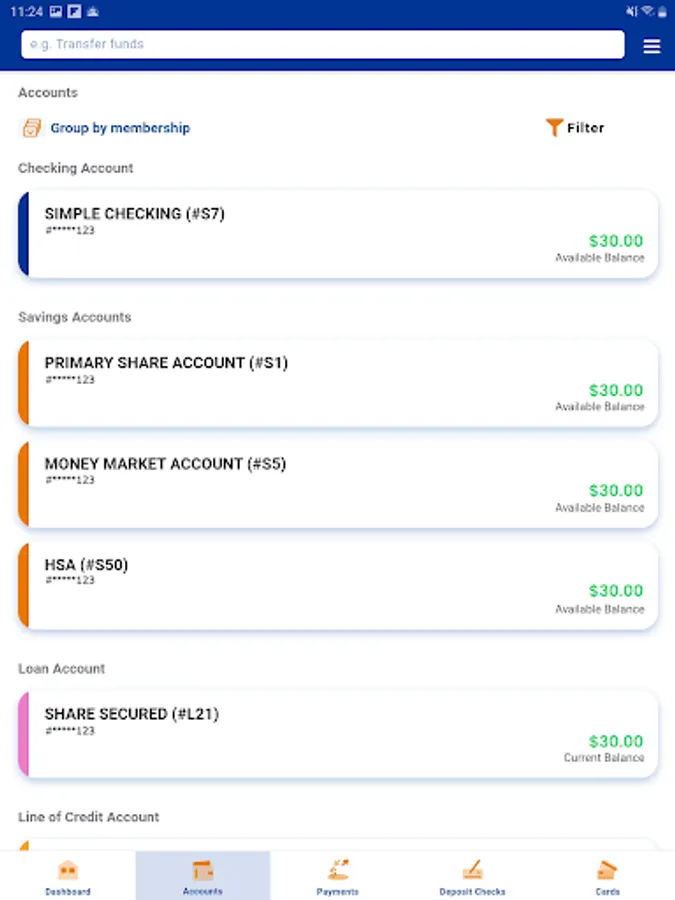
Task: Tap the orange Filter funnel icon
Action: point(554,128)
